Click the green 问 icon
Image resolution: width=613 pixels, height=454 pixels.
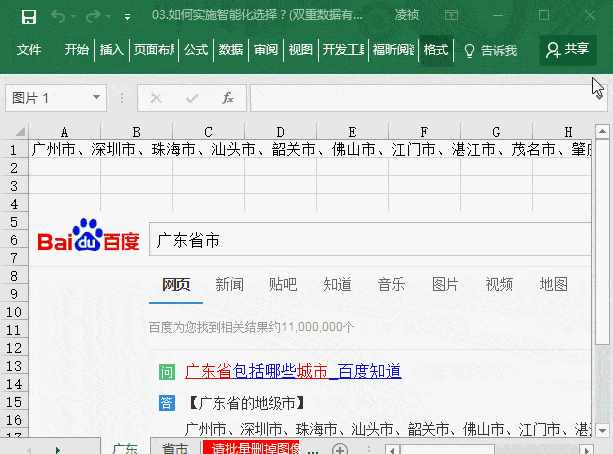(167, 372)
